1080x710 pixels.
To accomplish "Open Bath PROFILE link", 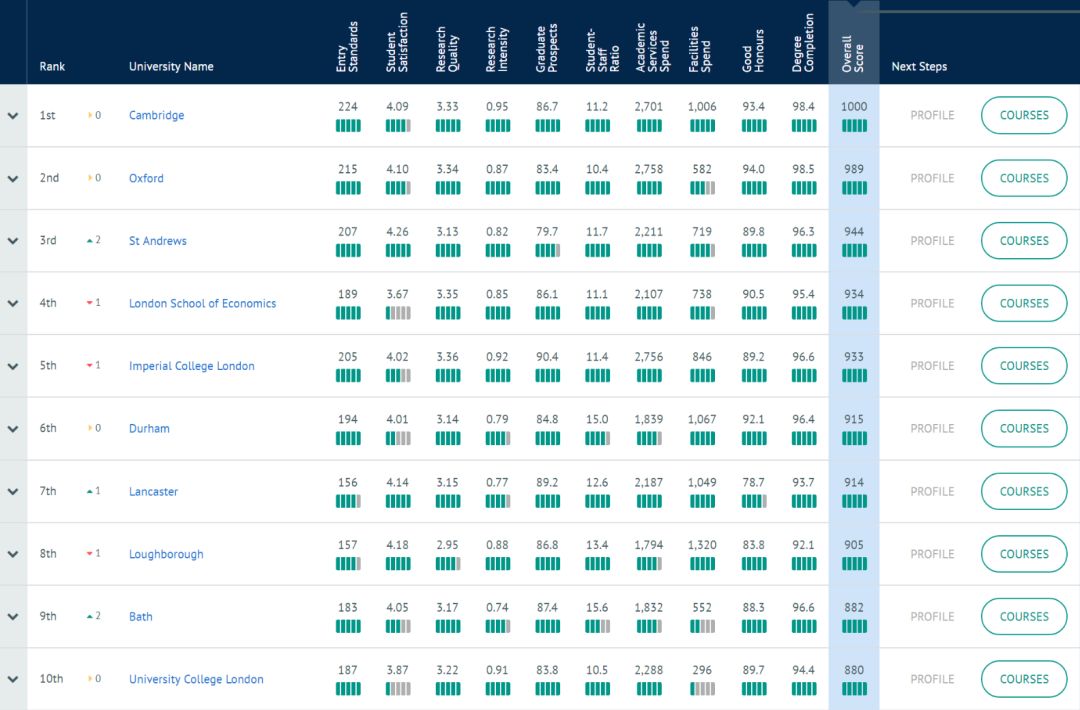I will 932,616.
